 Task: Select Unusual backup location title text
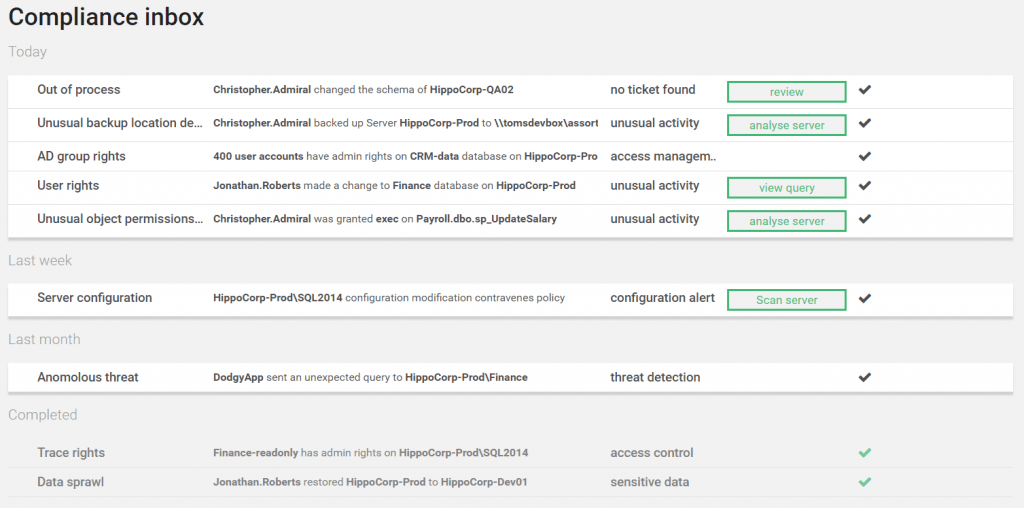[120, 123]
